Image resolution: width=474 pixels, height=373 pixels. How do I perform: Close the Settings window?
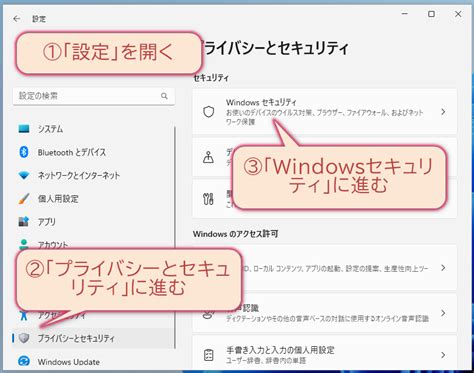pos(458,14)
